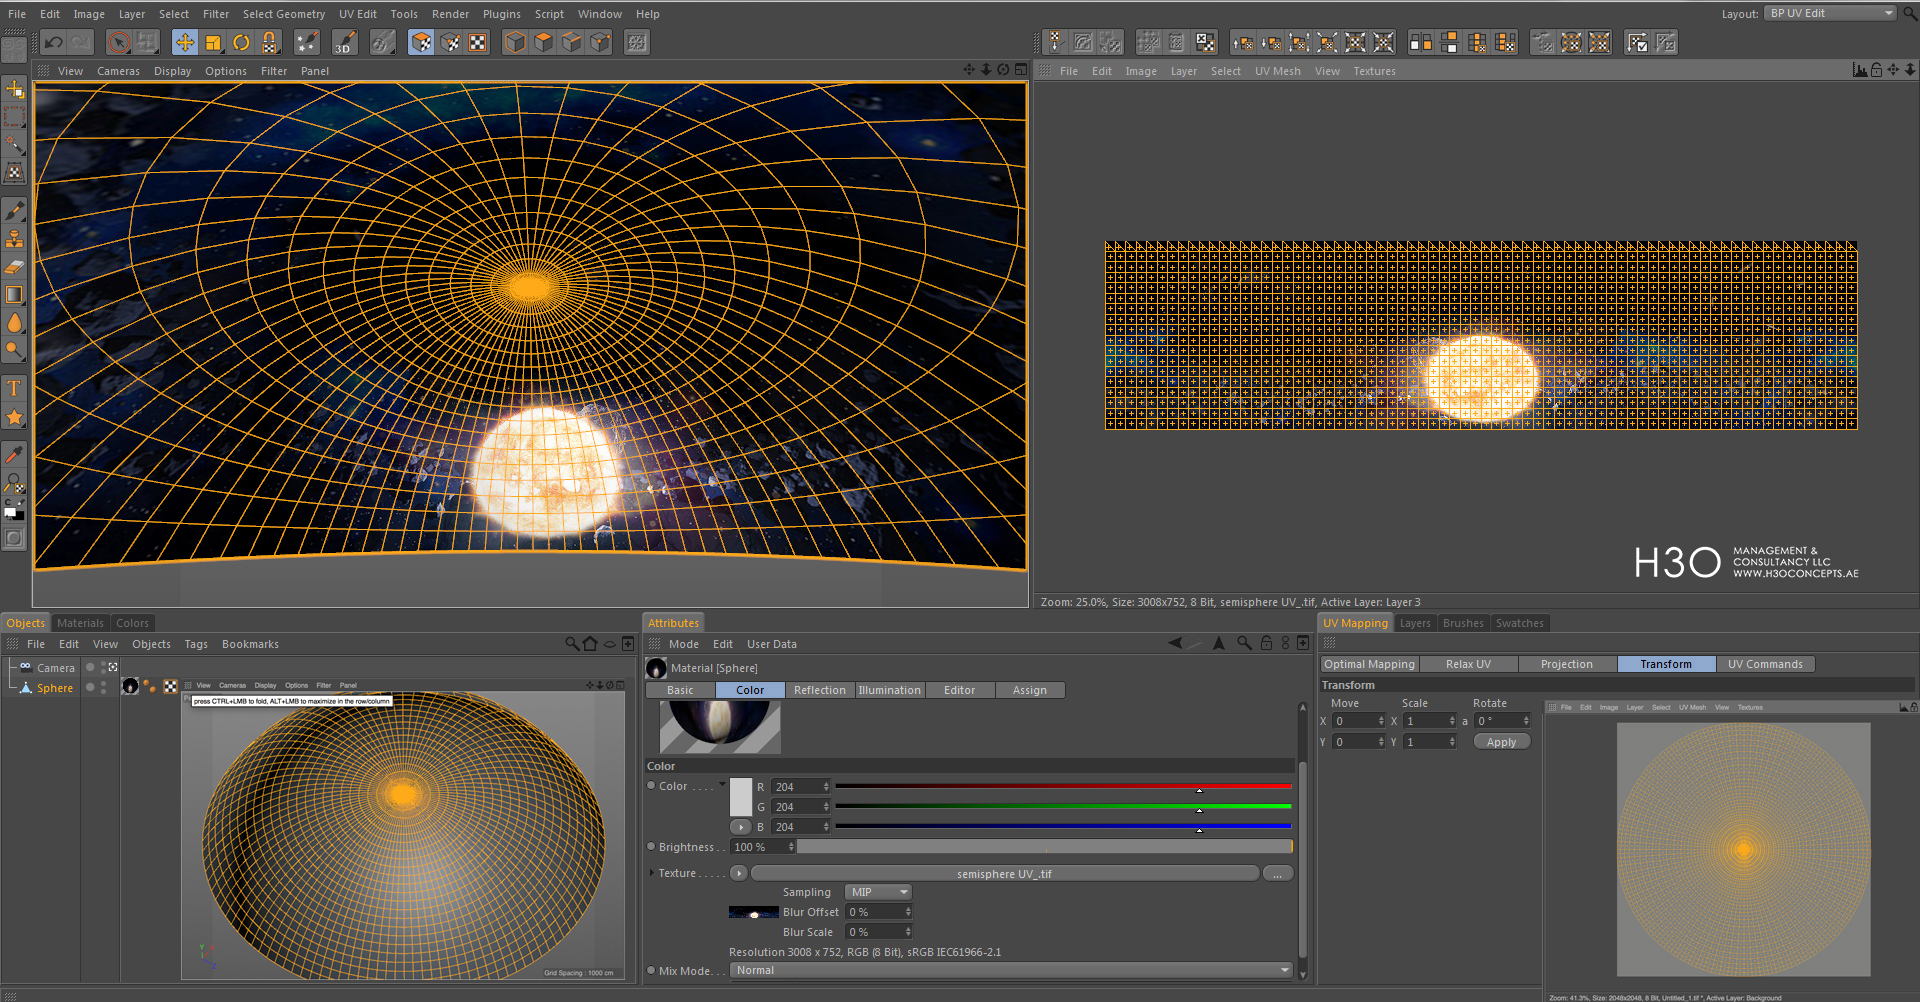Open the Sampling MIP dropdown
This screenshot has height=1002, width=1920.
coord(878,892)
